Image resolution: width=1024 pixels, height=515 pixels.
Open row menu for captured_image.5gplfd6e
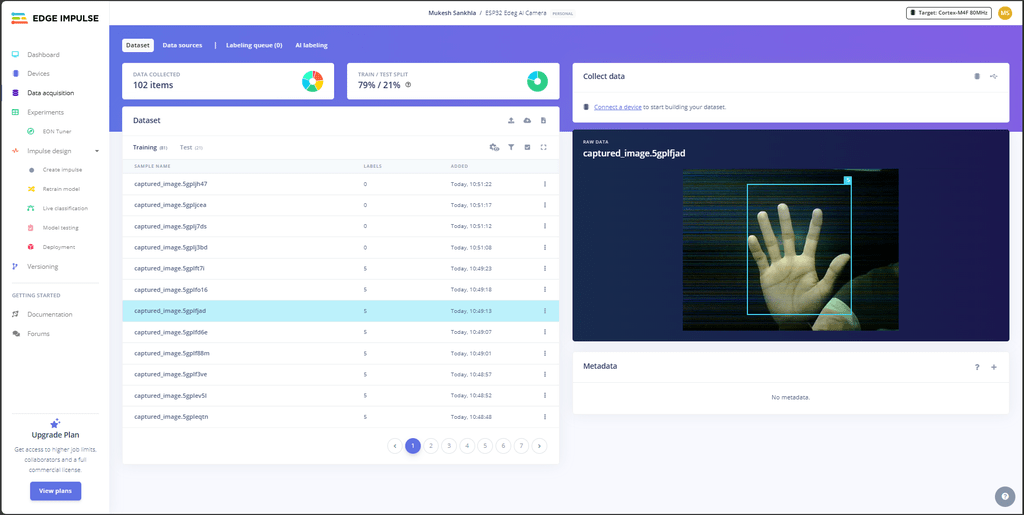(x=545, y=332)
